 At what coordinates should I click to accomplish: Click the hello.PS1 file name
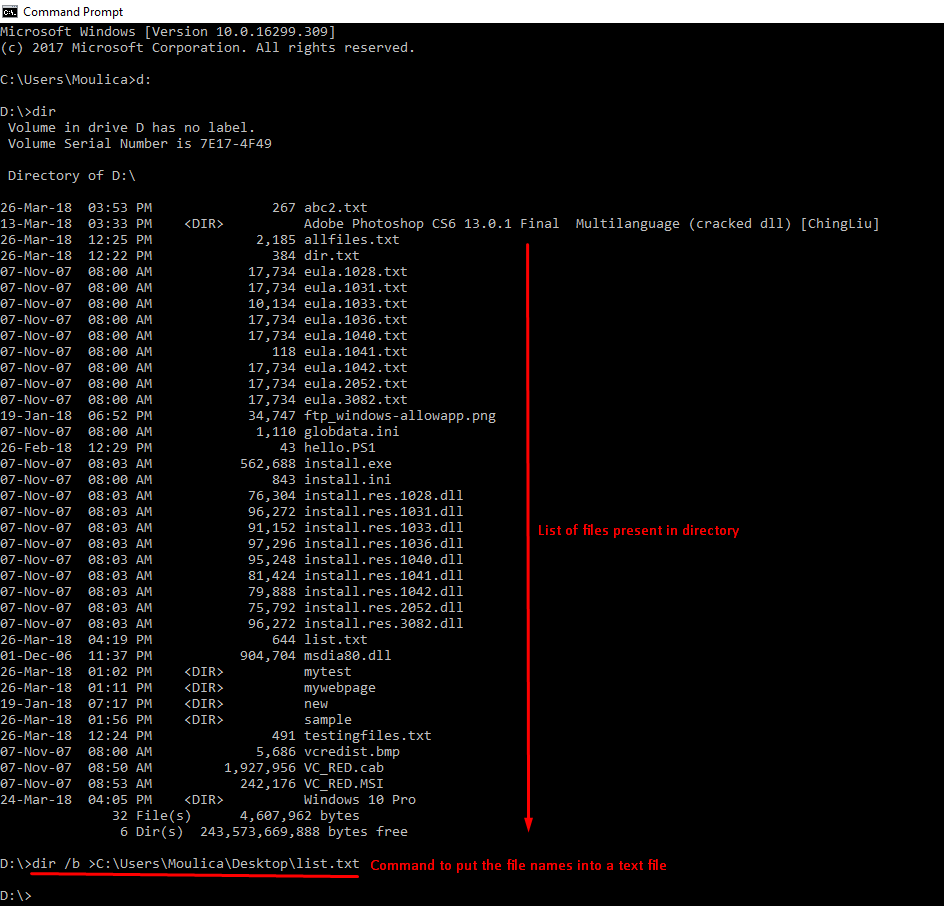coord(340,448)
